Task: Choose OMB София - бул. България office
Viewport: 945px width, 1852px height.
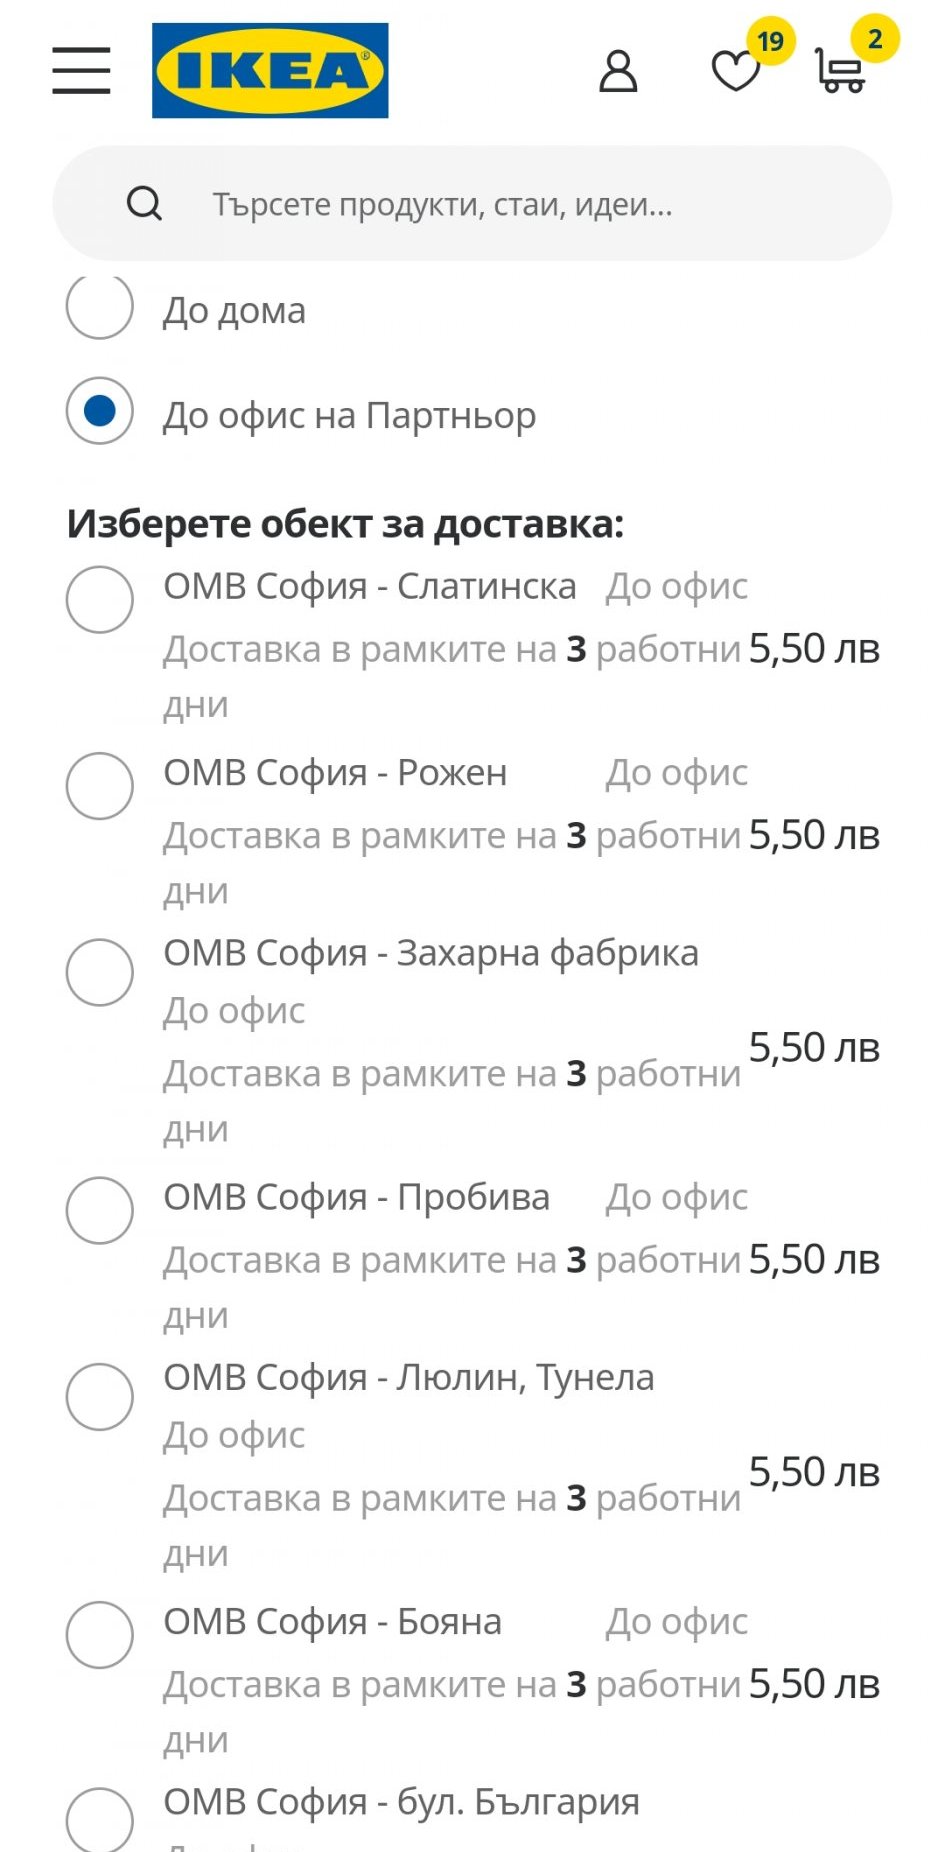Action: [x=100, y=1818]
